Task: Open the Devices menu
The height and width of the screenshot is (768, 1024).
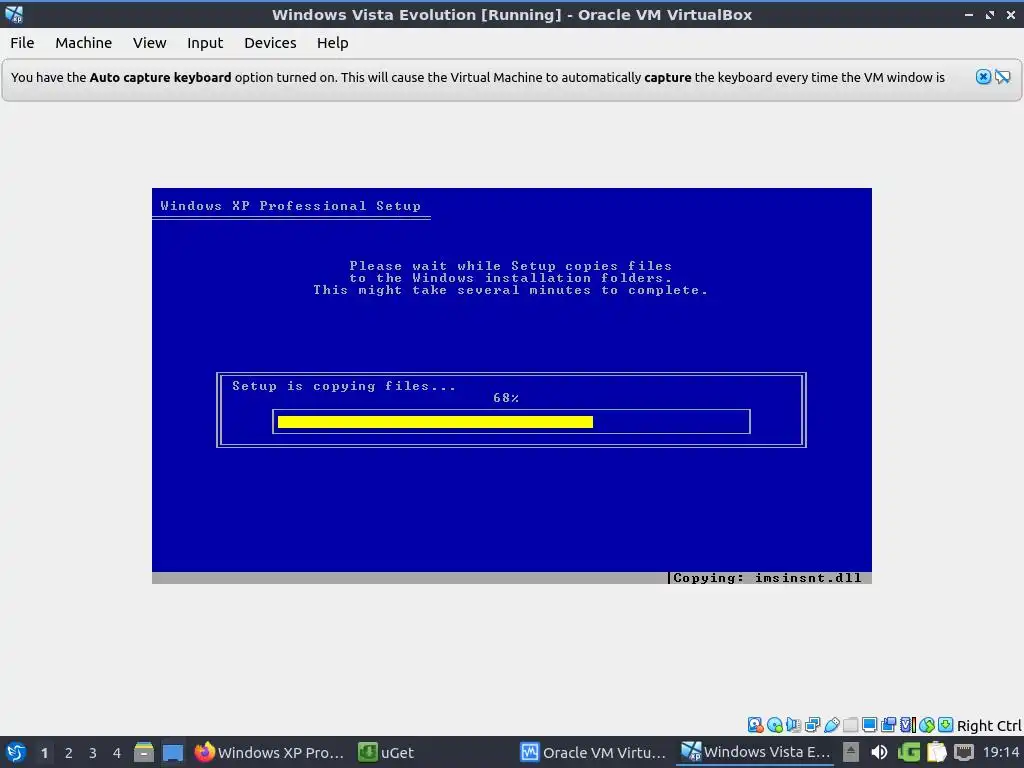Action: coord(270,43)
